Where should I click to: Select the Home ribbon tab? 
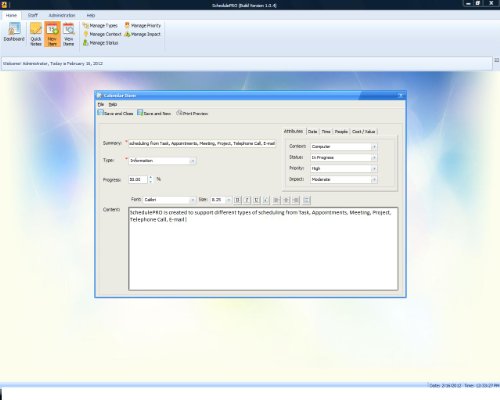coord(11,15)
